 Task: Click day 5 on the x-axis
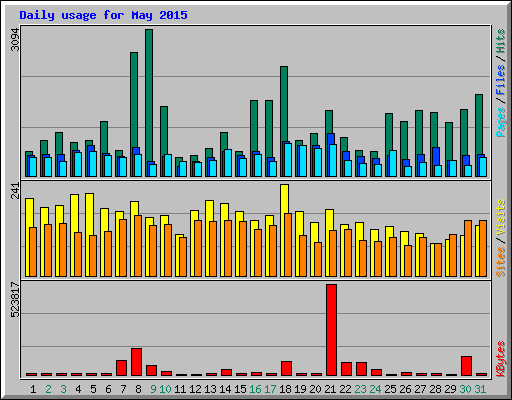(x=93, y=389)
